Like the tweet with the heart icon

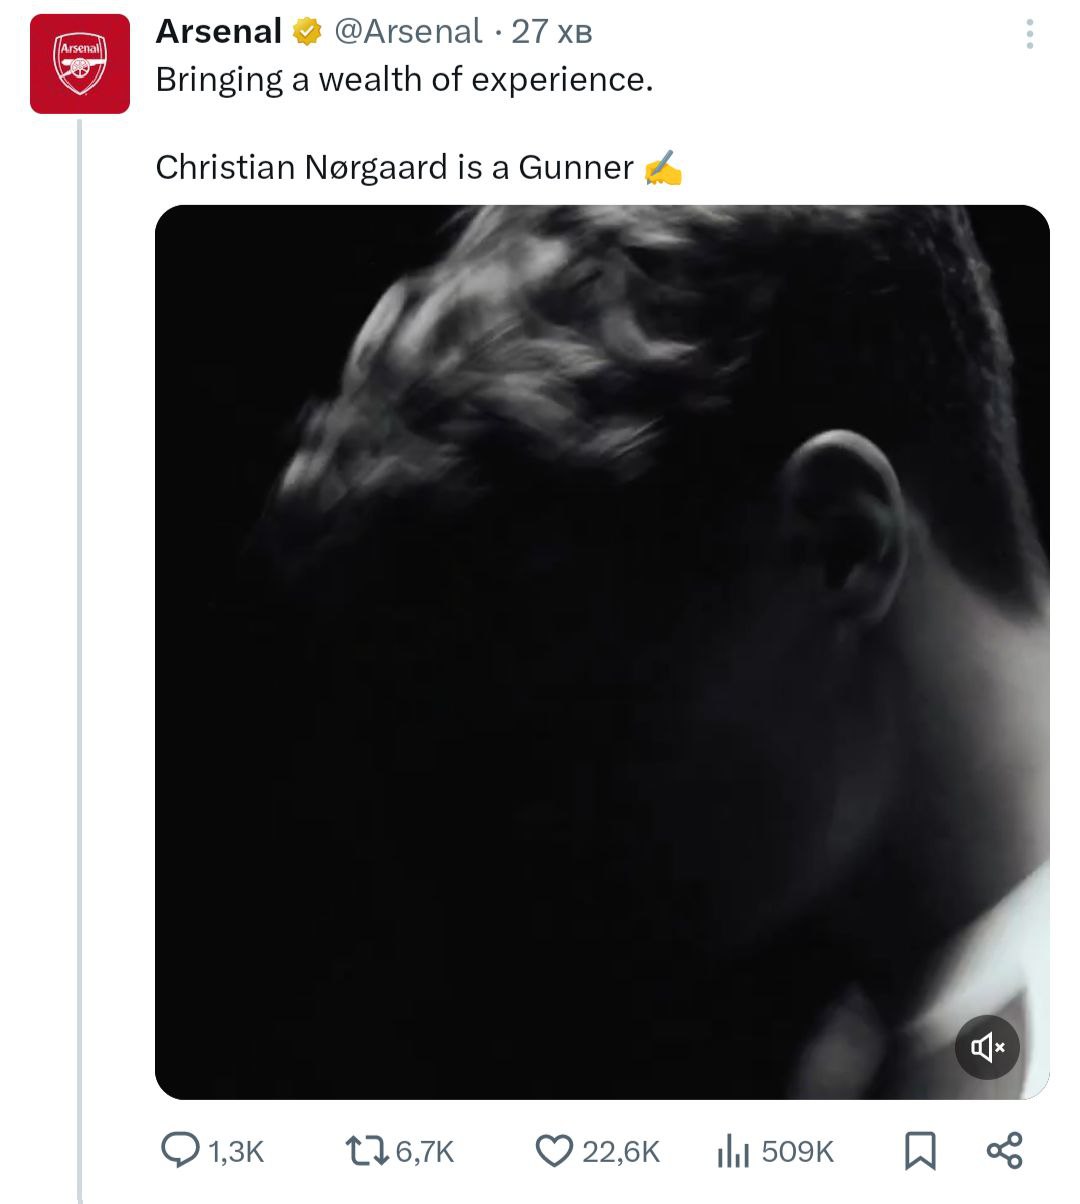pyautogui.click(x=554, y=1151)
